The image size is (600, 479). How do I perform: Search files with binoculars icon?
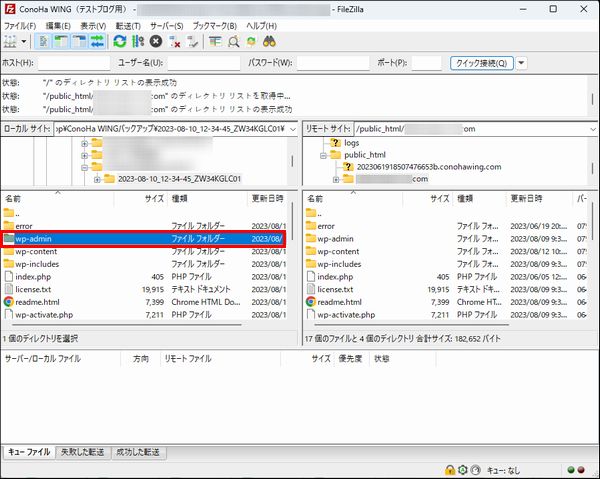(x=269, y=41)
